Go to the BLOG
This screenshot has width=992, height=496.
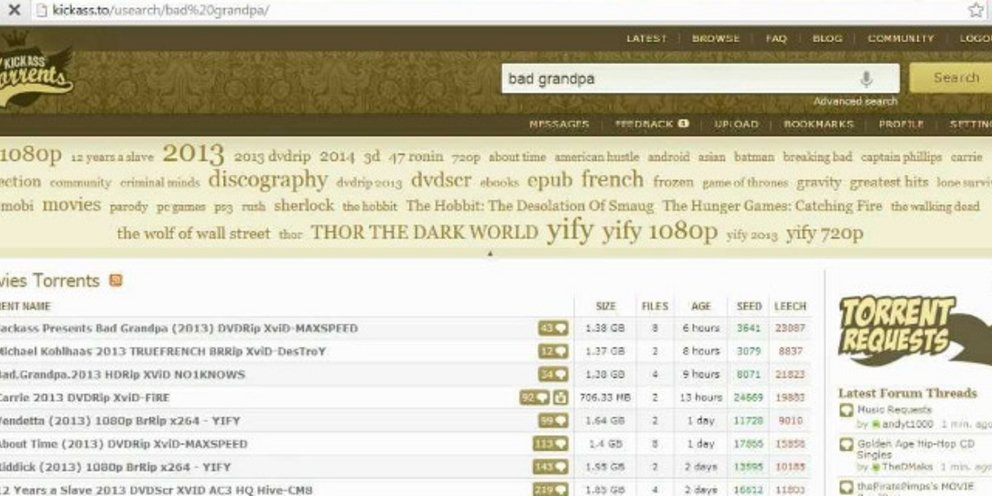[827, 39]
